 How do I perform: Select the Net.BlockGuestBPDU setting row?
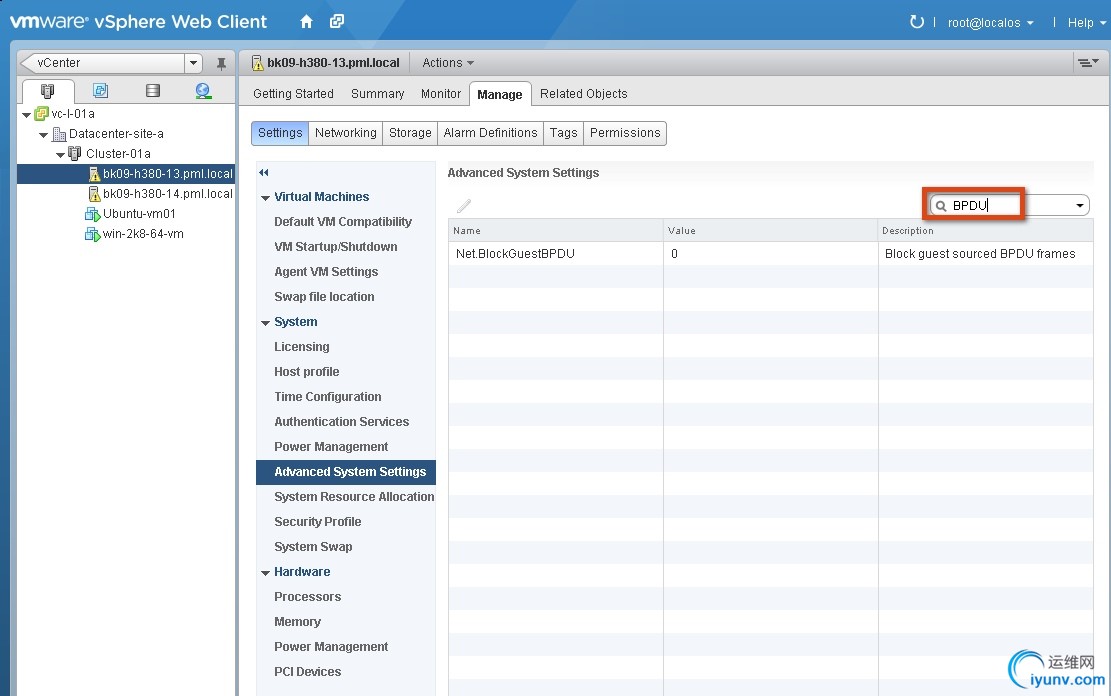pyautogui.click(x=770, y=254)
